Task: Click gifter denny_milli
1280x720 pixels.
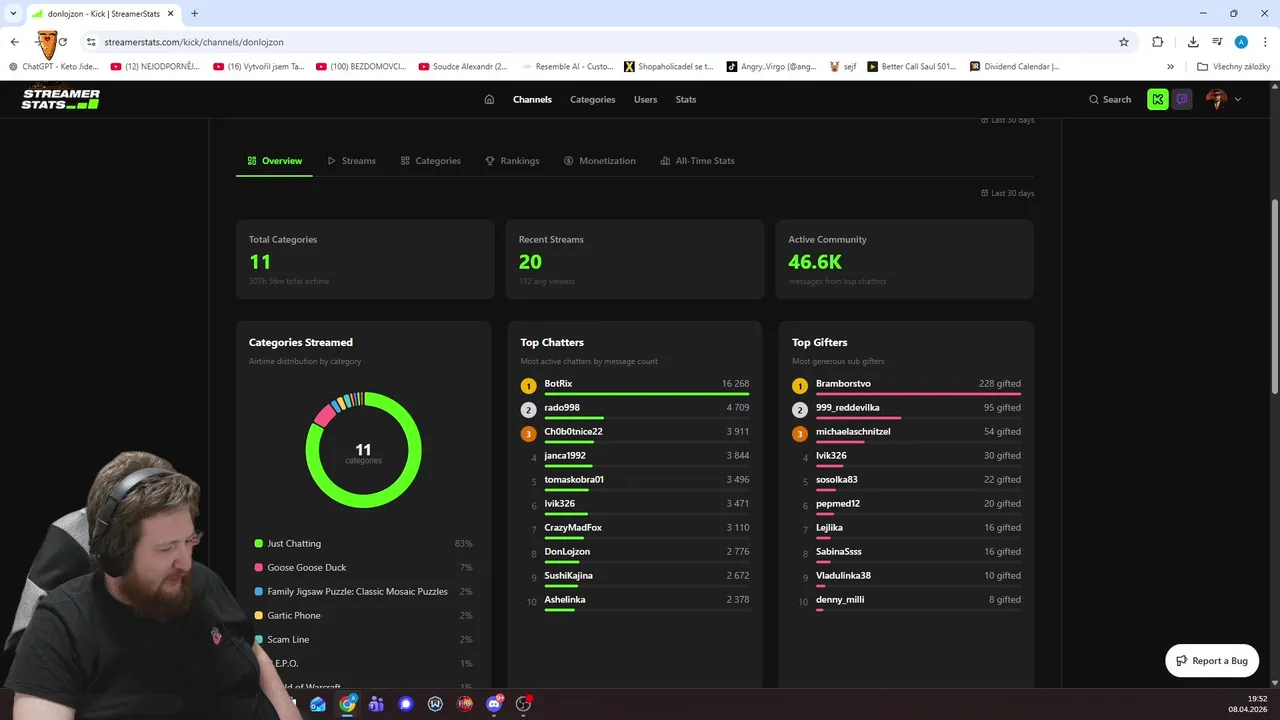Action: (840, 600)
